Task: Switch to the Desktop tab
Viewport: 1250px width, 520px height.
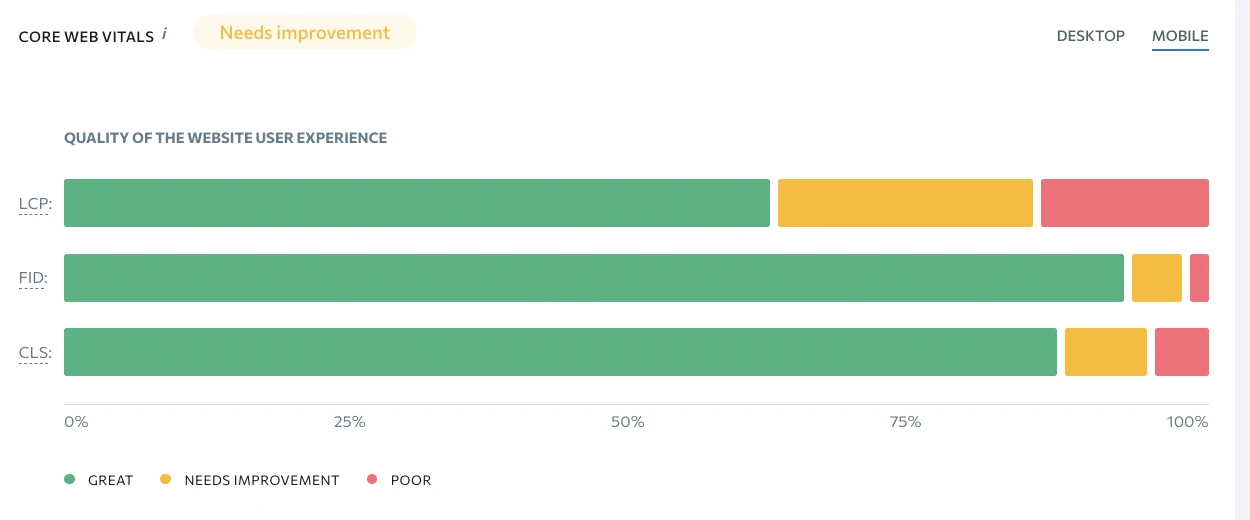Action: [x=1090, y=36]
